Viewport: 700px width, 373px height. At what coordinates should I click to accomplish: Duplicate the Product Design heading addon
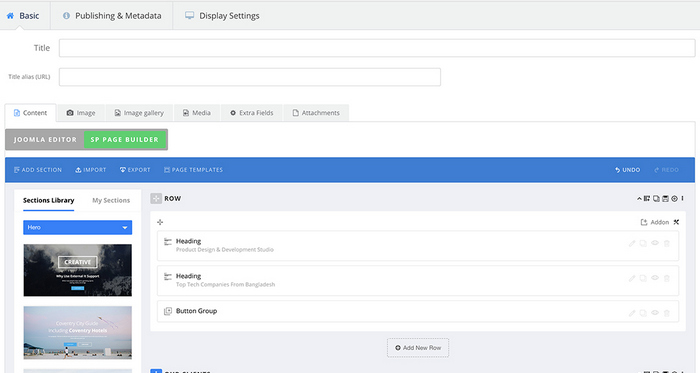click(x=643, y=244)
